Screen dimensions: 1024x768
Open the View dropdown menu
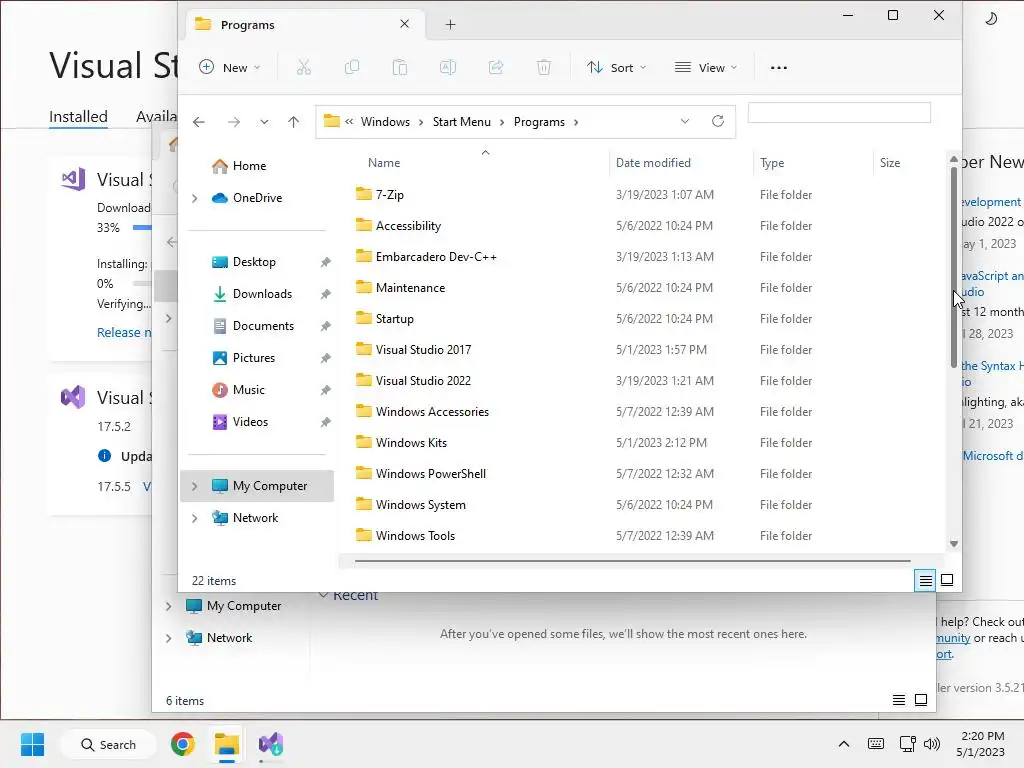coord(706,67)
